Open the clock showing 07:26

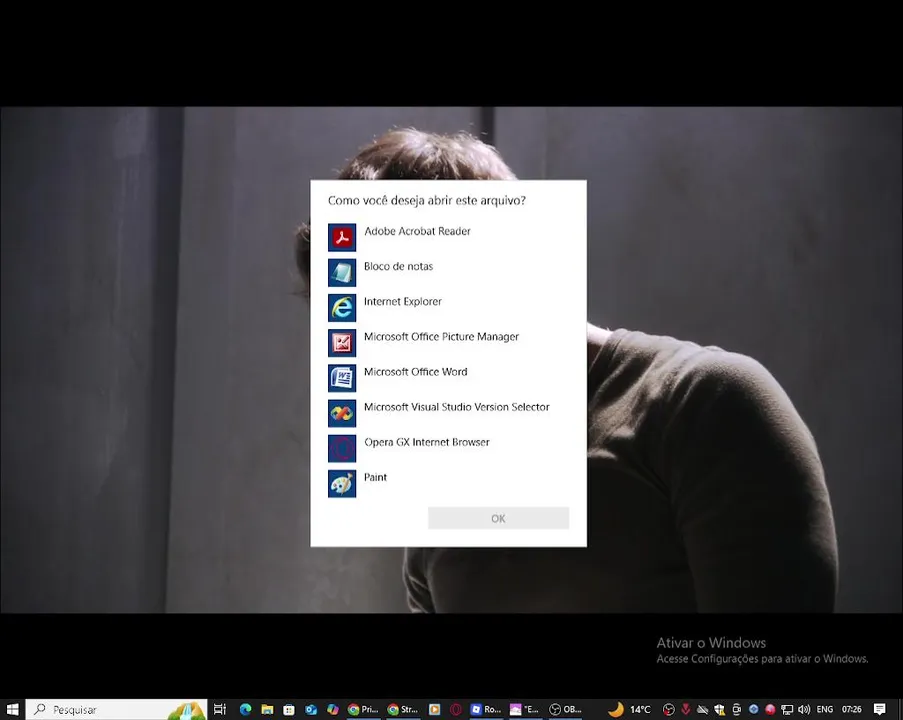tap(852, 710)
